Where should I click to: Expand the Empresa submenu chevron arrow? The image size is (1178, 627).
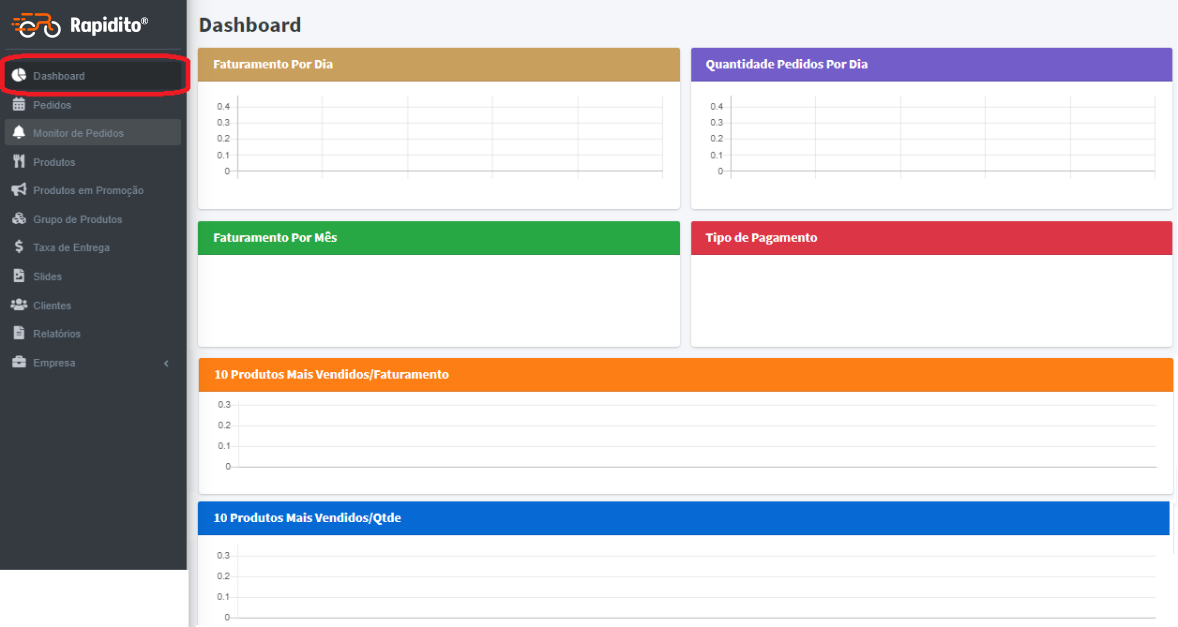click(166, 363)
